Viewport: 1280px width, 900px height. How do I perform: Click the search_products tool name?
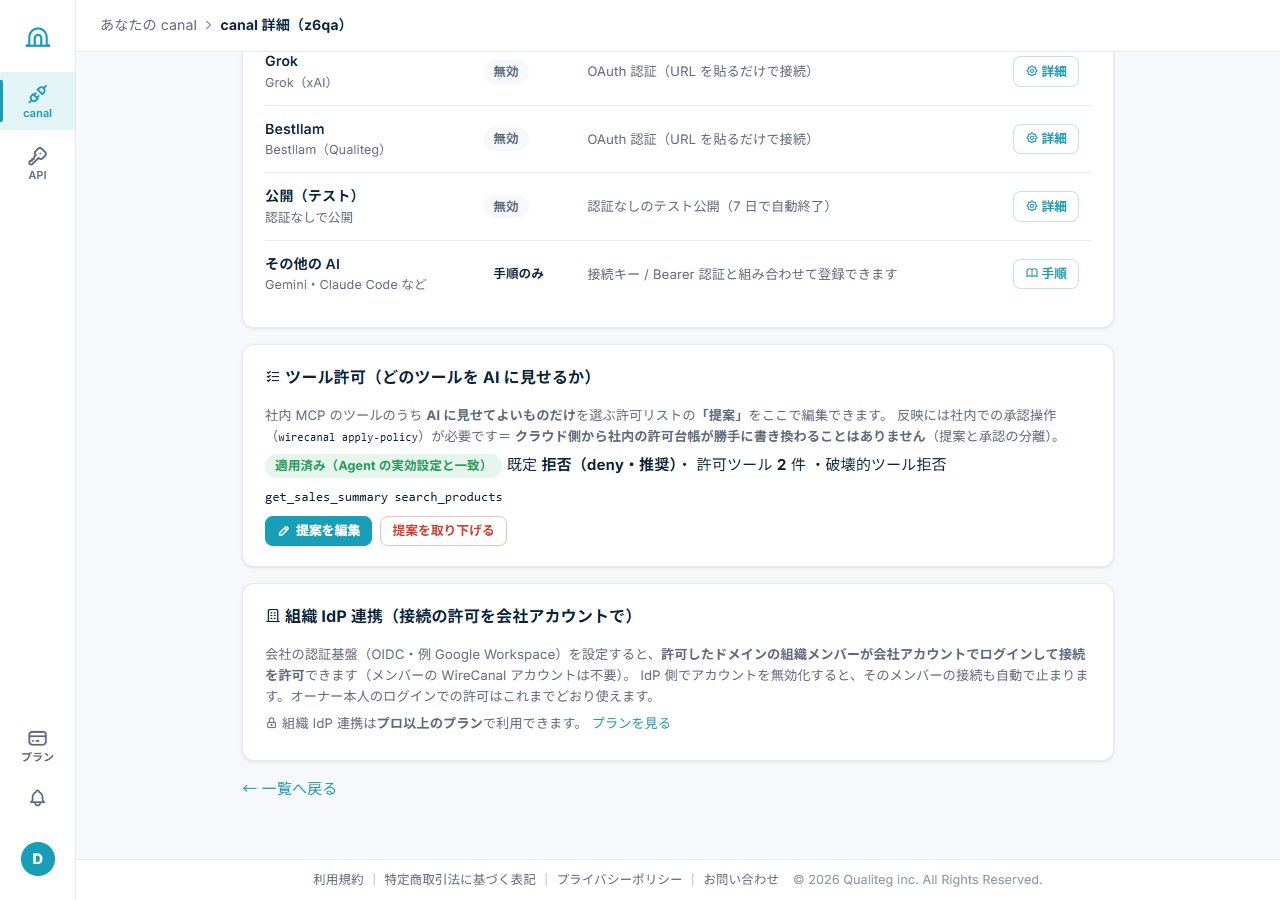(x=448, y=497)
